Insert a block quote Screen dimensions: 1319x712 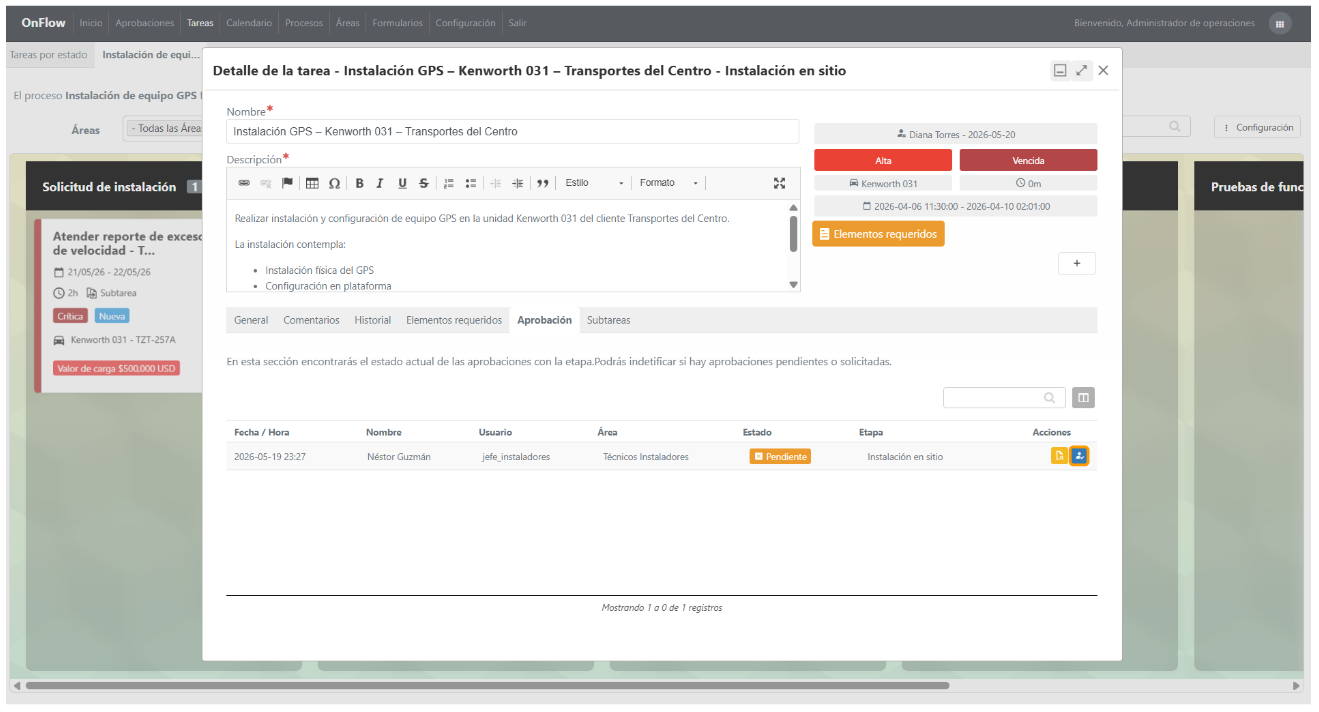click(x=543, y=183)
